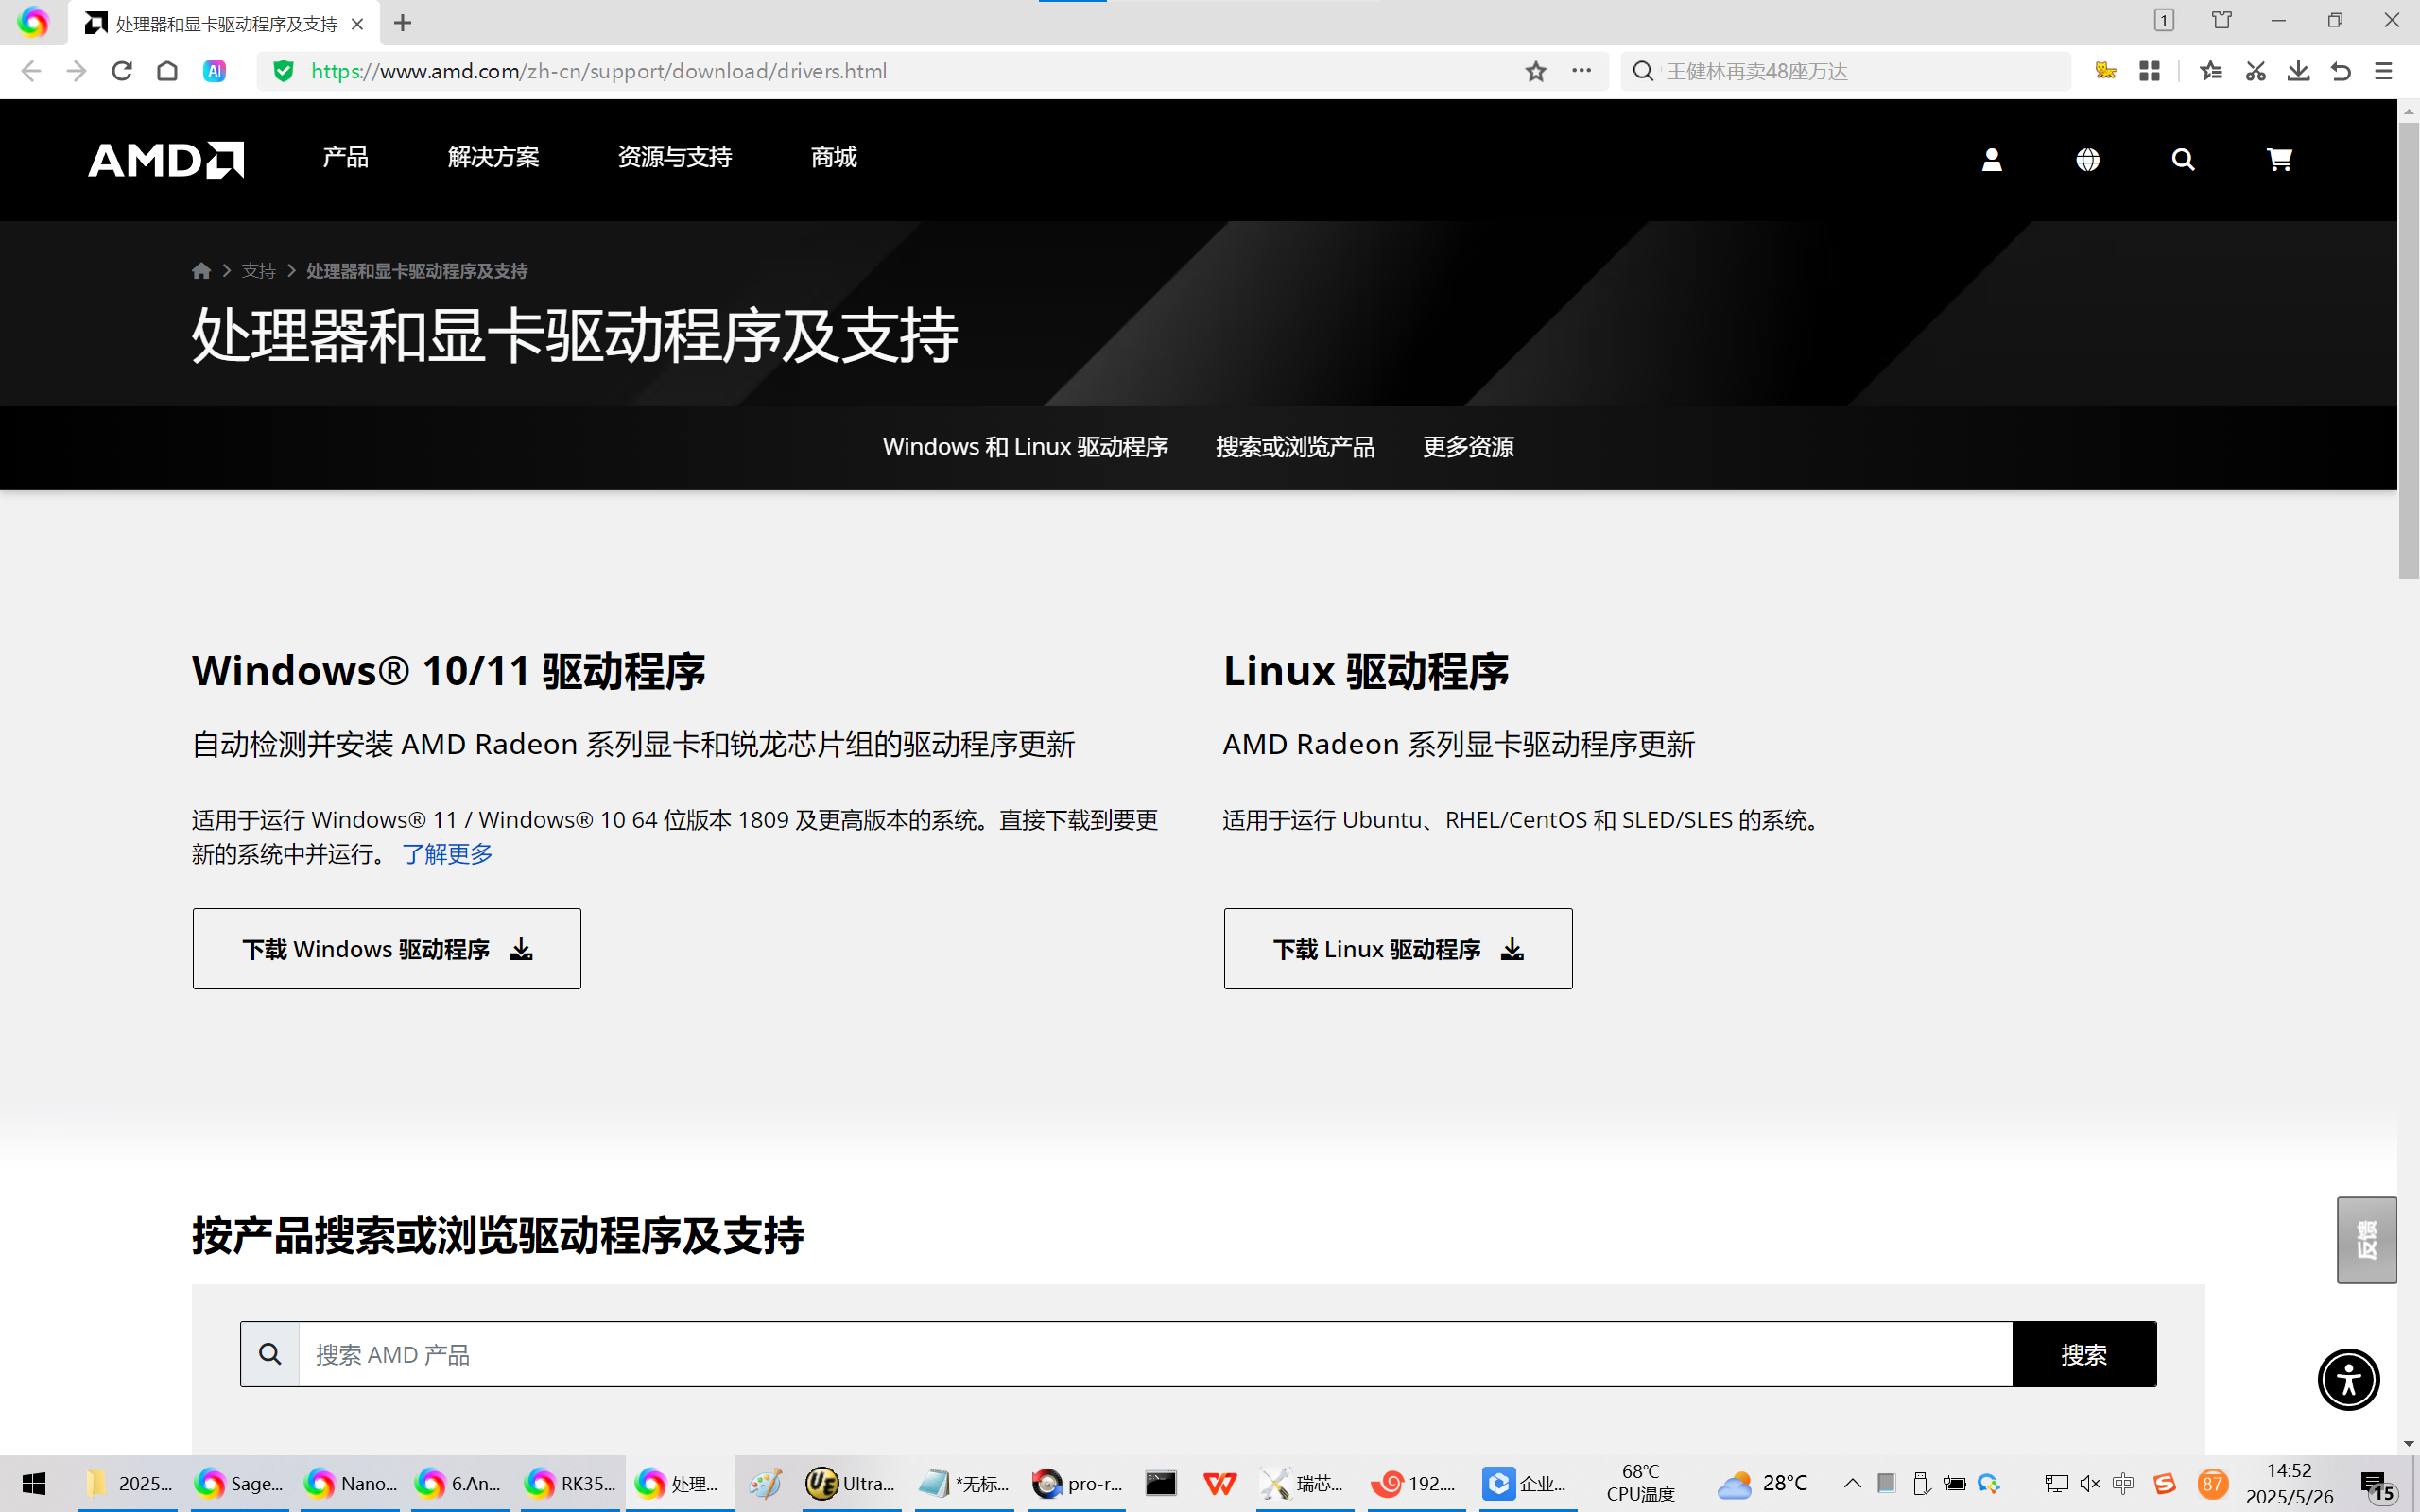Open the accessibility widget icon
This screenshot has width=2420, height=1512.
click(2348, 1380)
